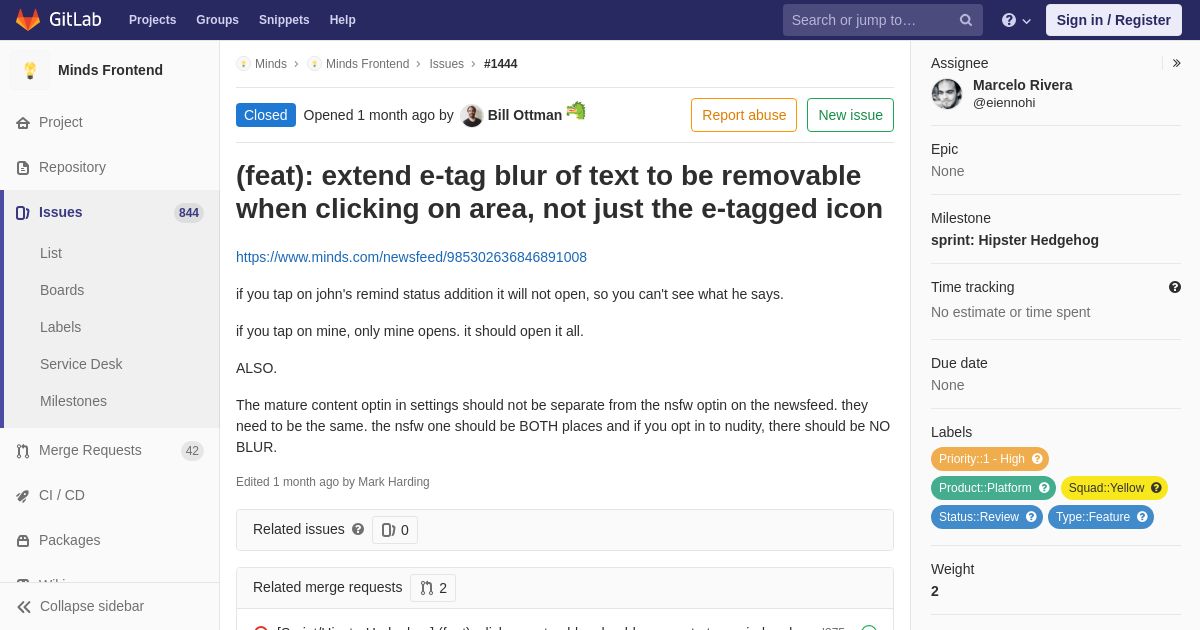1200x630 pixels.
Task: Click the Type::Feature label
Action: [x=1101, y=517]
